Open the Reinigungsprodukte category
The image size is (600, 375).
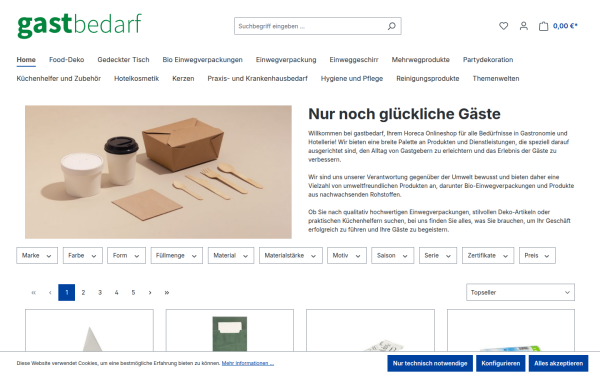point(428,78)
